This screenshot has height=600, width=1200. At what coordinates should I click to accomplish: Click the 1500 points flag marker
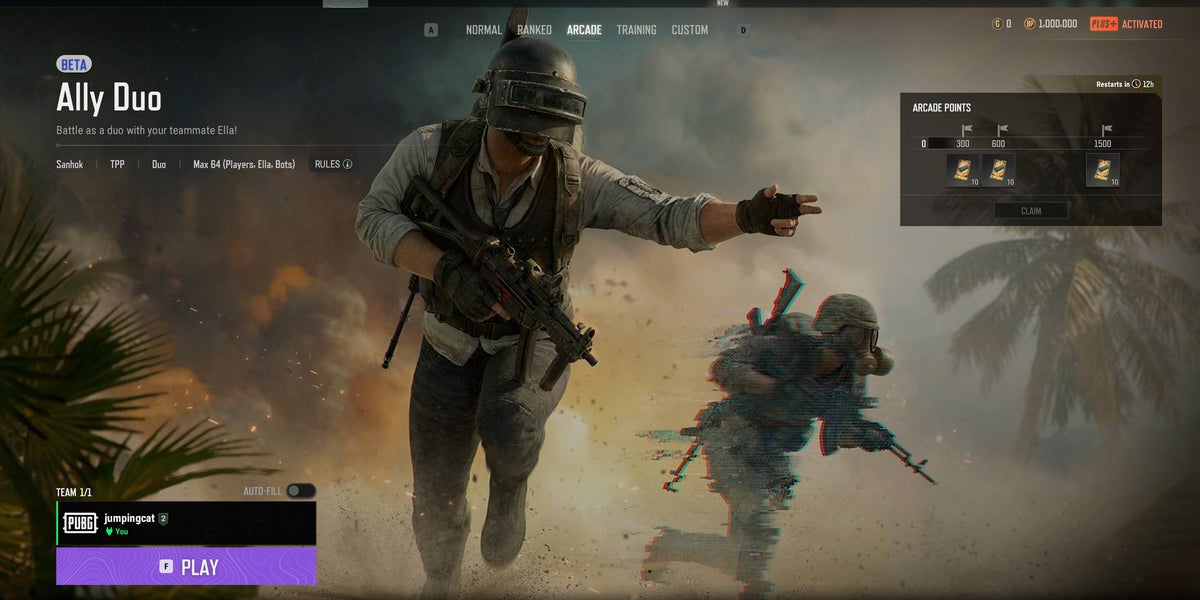[1107, 130]
